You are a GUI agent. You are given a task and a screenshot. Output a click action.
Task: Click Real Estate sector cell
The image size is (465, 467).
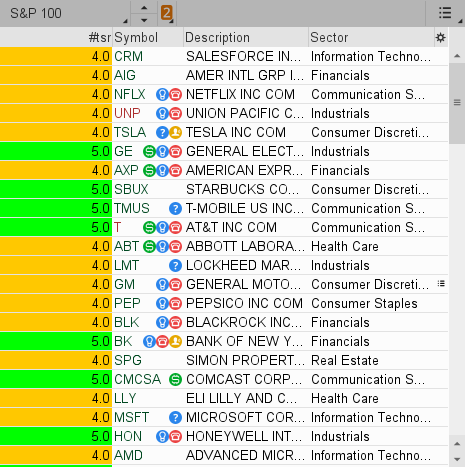click(x=345, y=360)
